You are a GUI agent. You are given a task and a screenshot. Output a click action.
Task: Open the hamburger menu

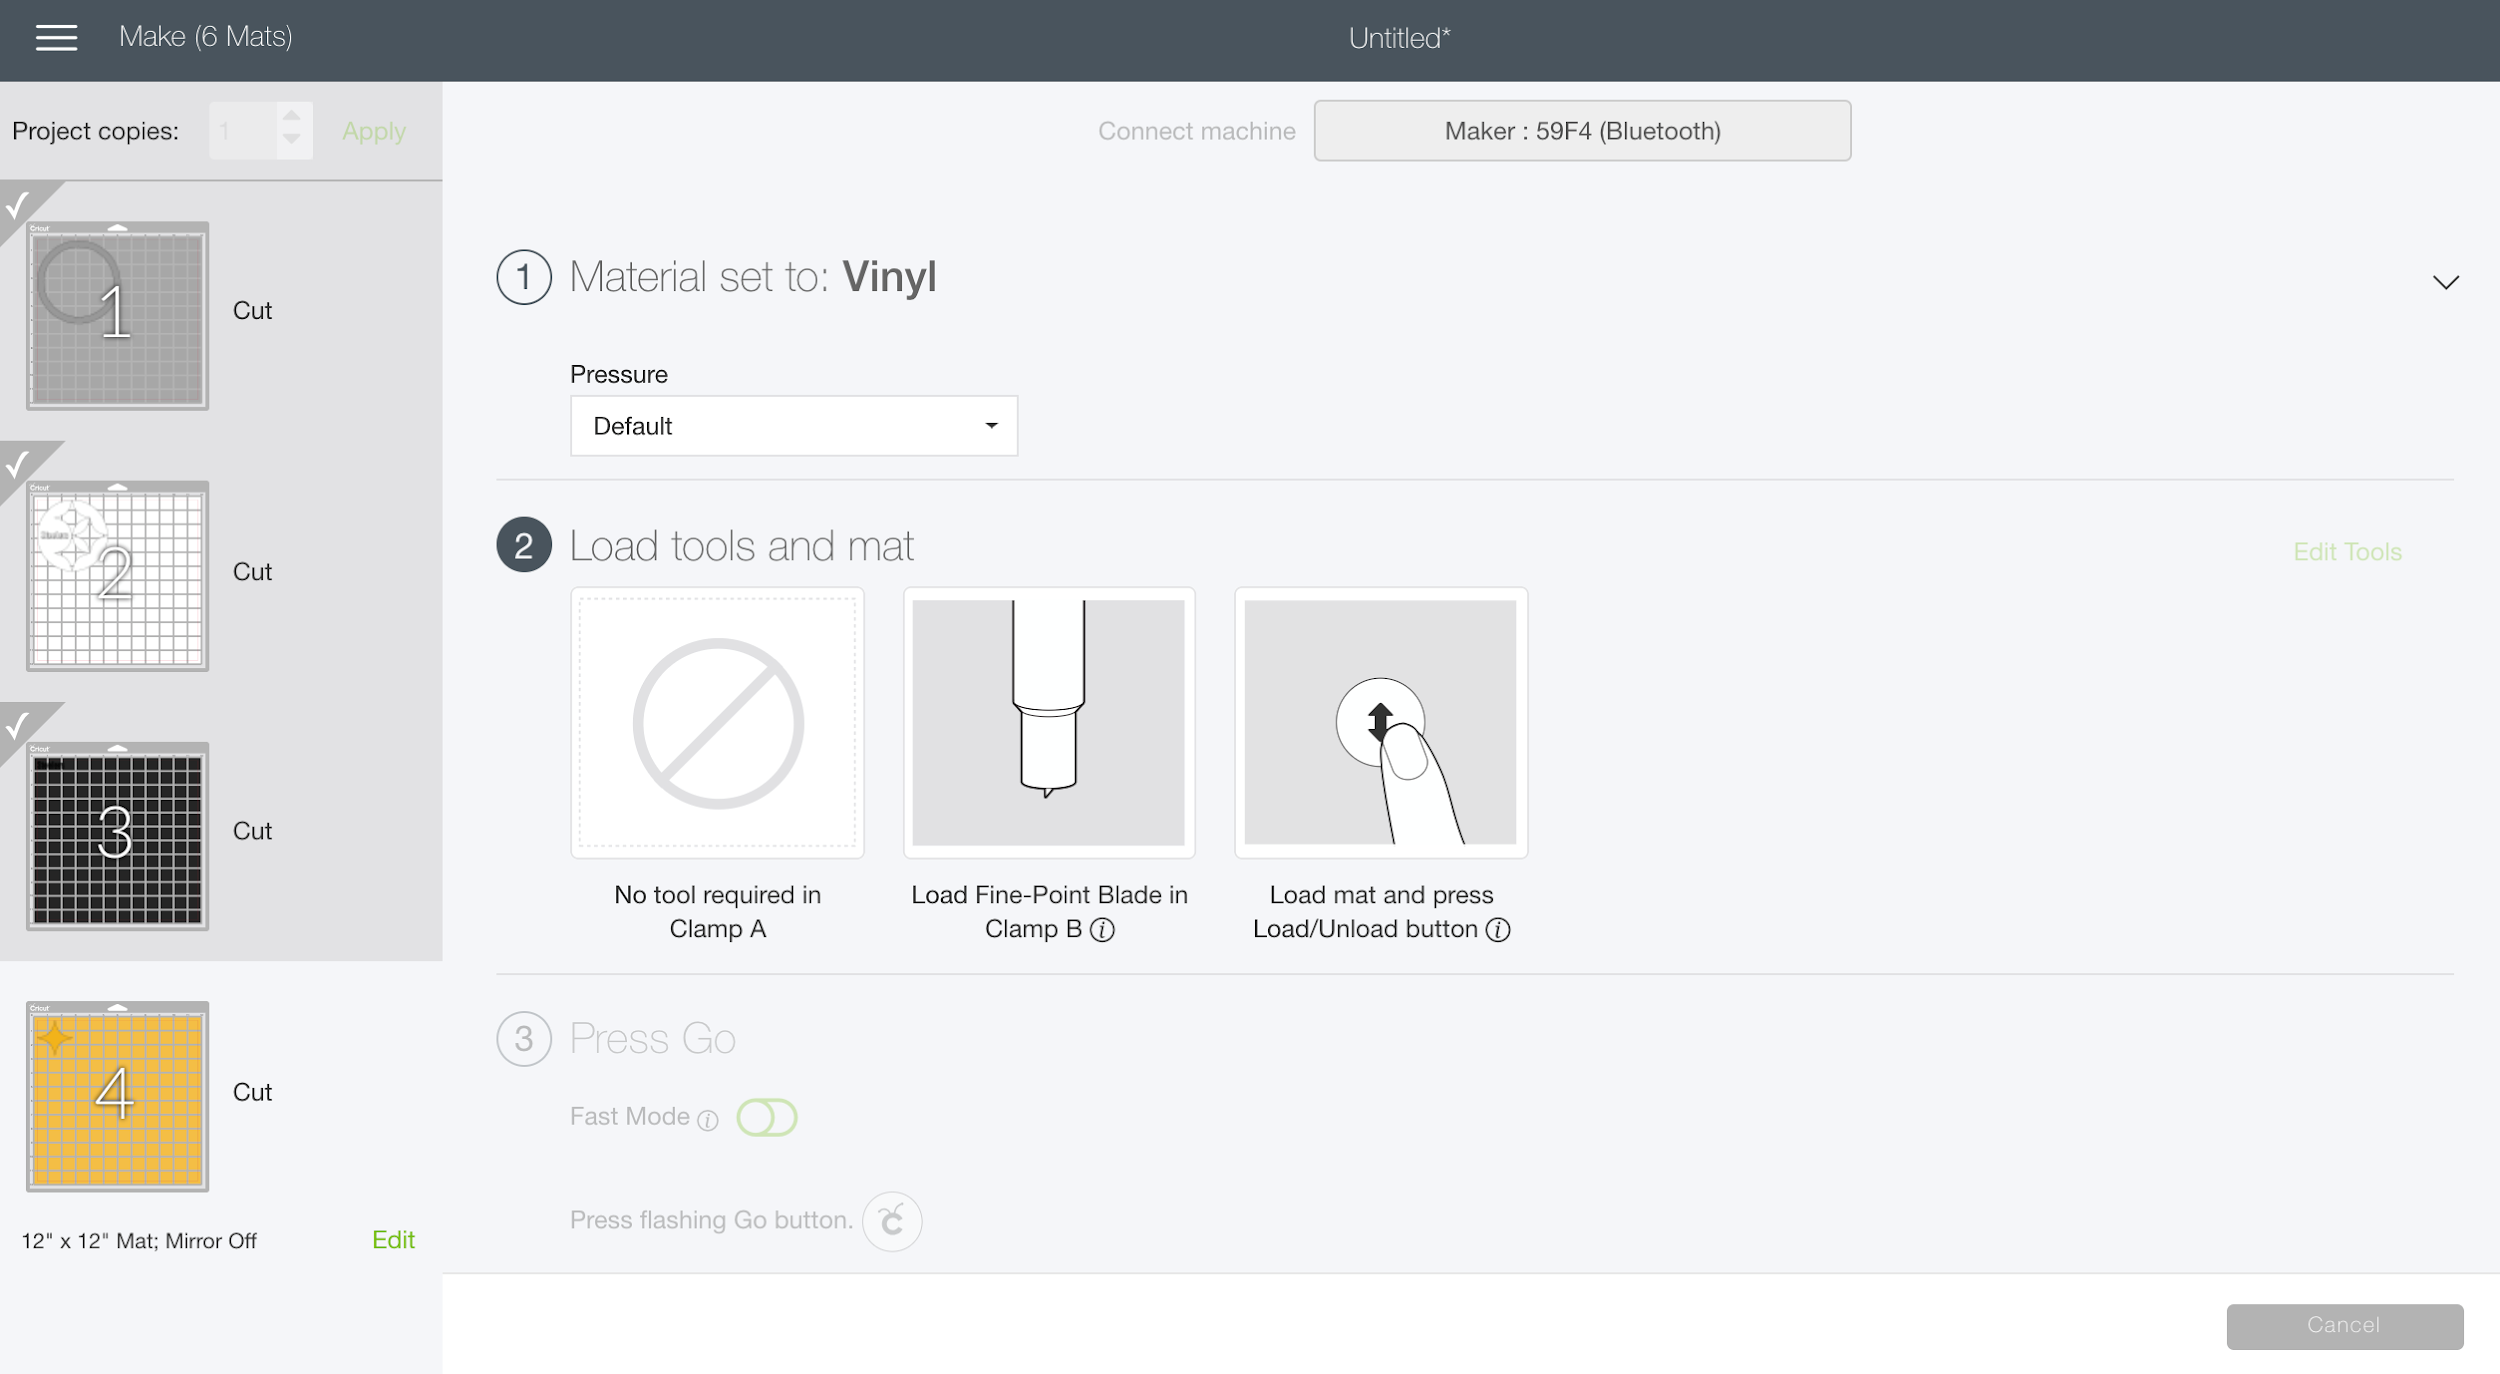pos(56,38)
